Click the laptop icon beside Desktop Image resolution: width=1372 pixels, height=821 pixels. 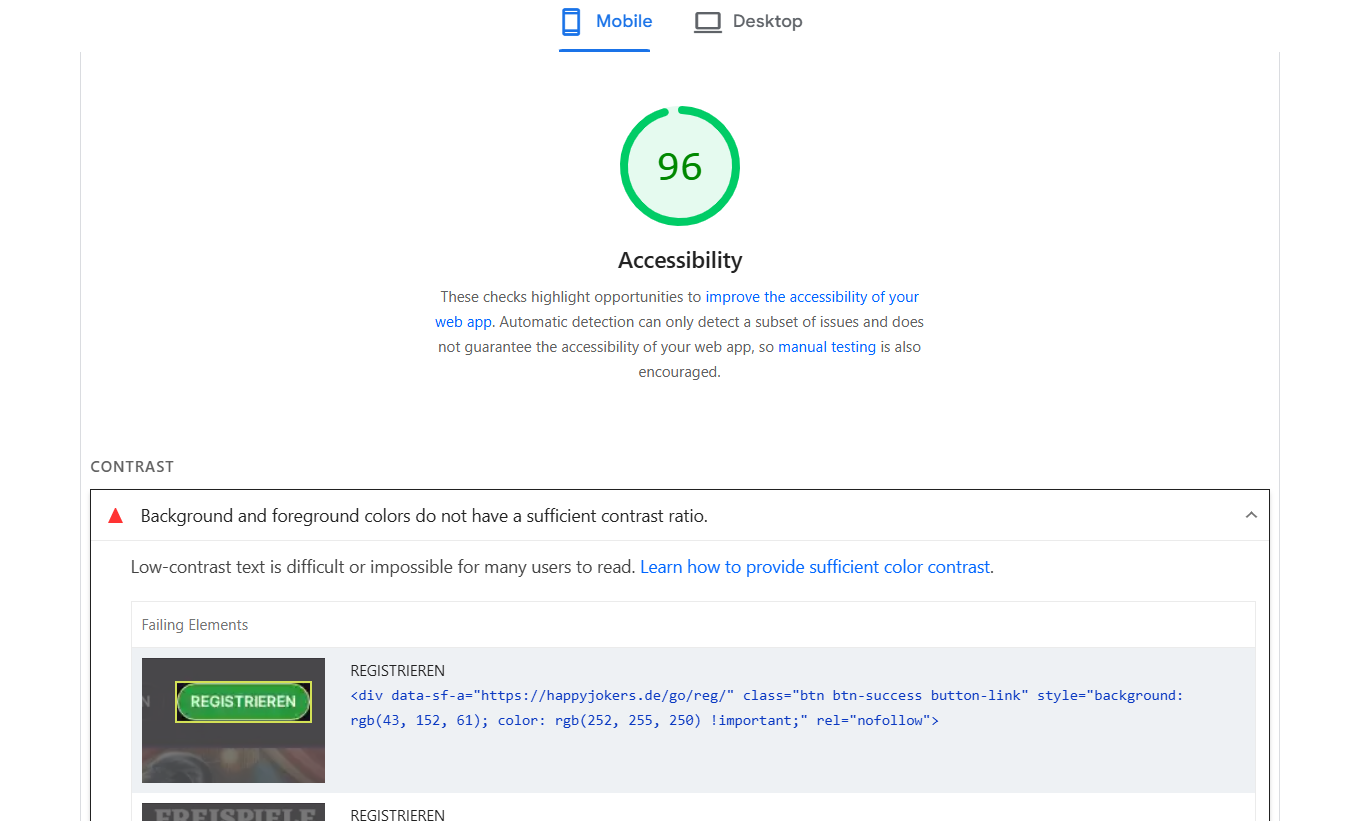tap(708, 22)
